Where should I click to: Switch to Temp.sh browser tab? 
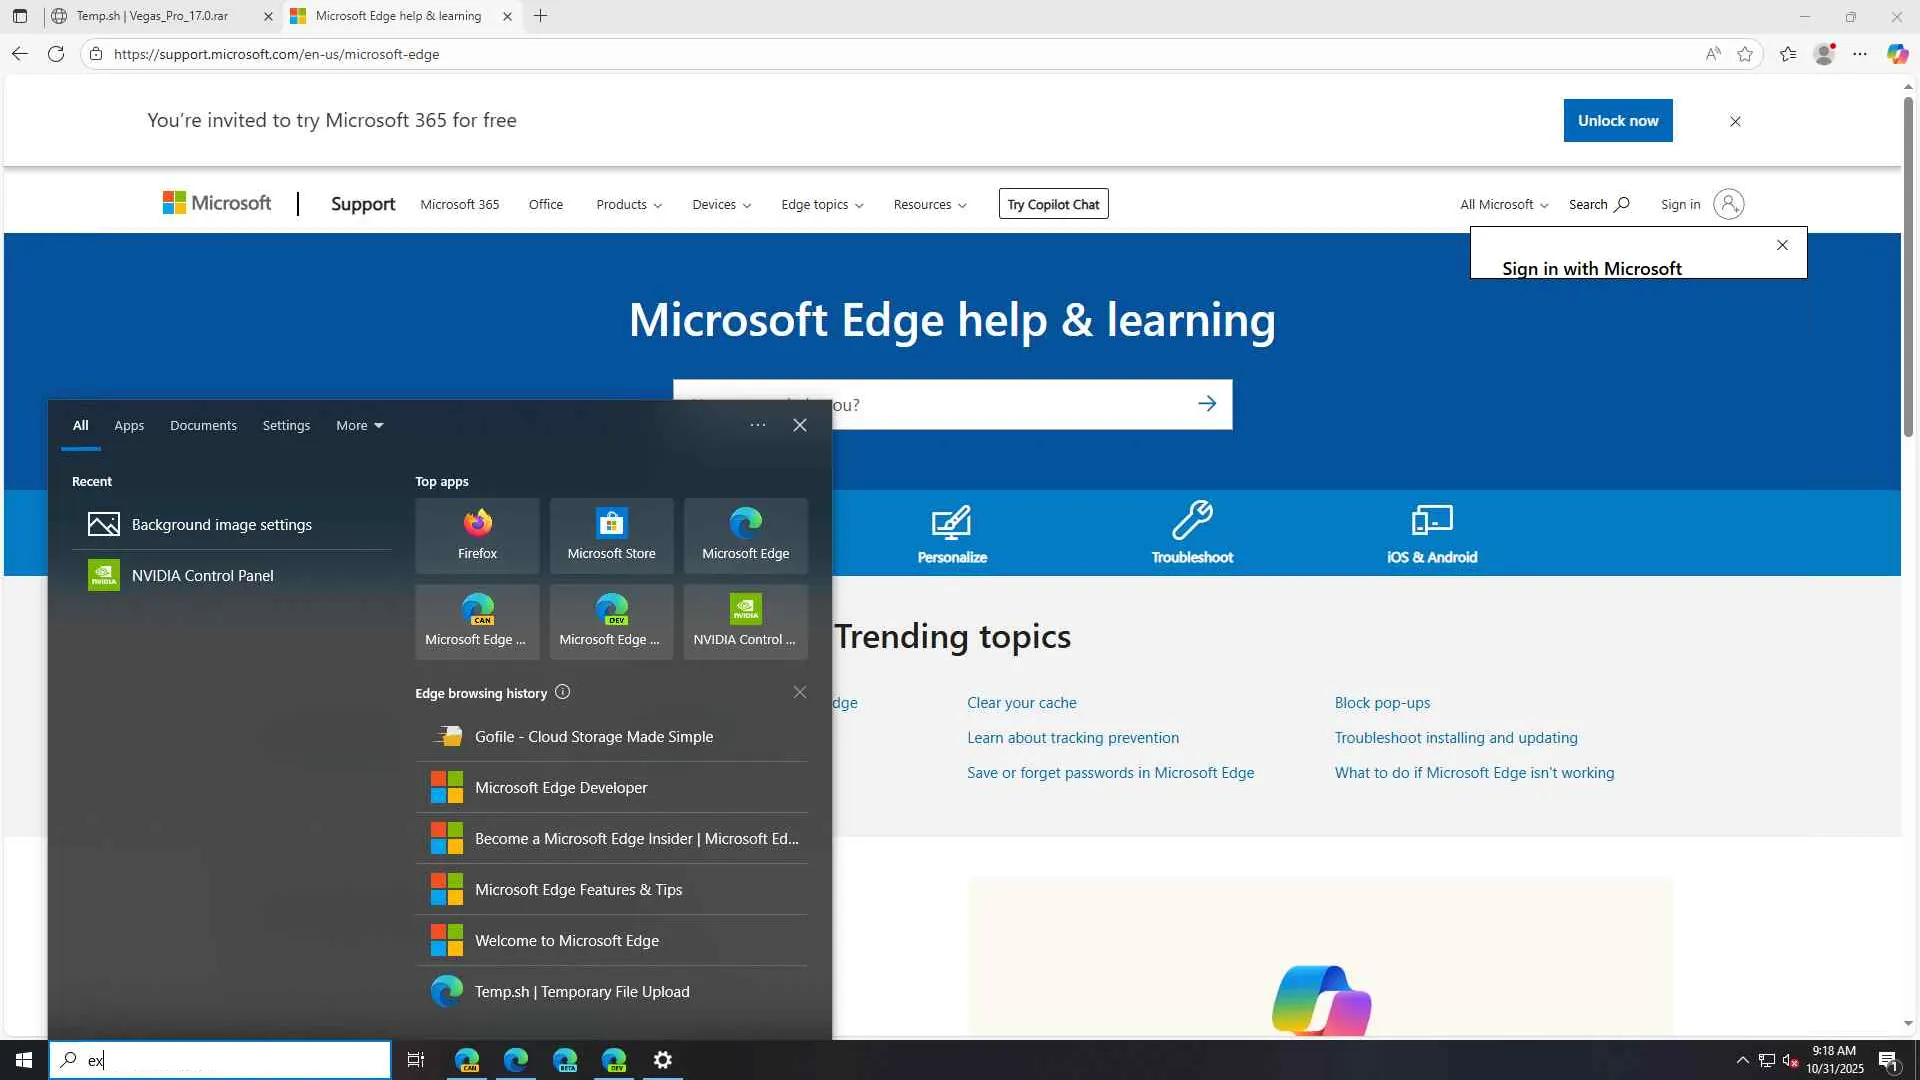(x=152, y=16)
